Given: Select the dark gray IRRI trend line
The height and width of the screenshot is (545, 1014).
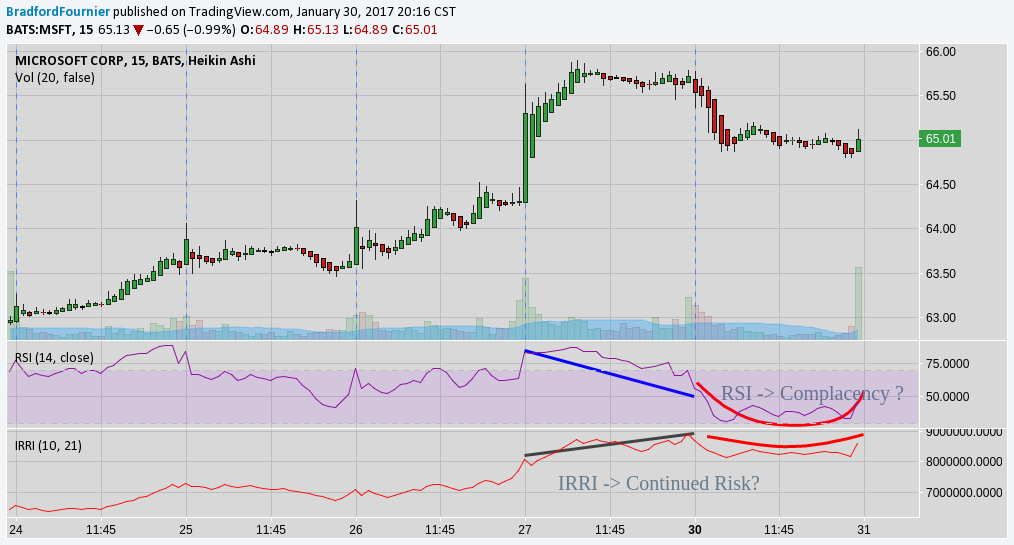Looking at the screenshot, I should (609, 444).
